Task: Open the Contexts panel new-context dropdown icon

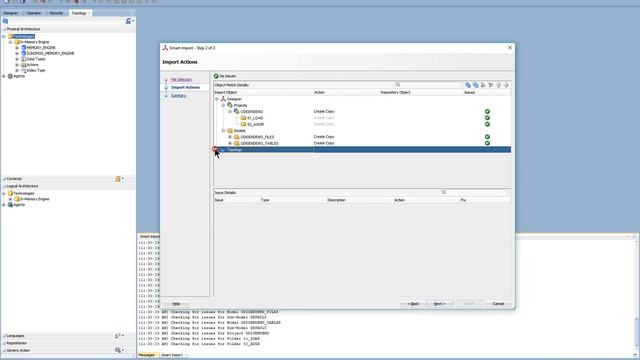Action: coord(119,179)
